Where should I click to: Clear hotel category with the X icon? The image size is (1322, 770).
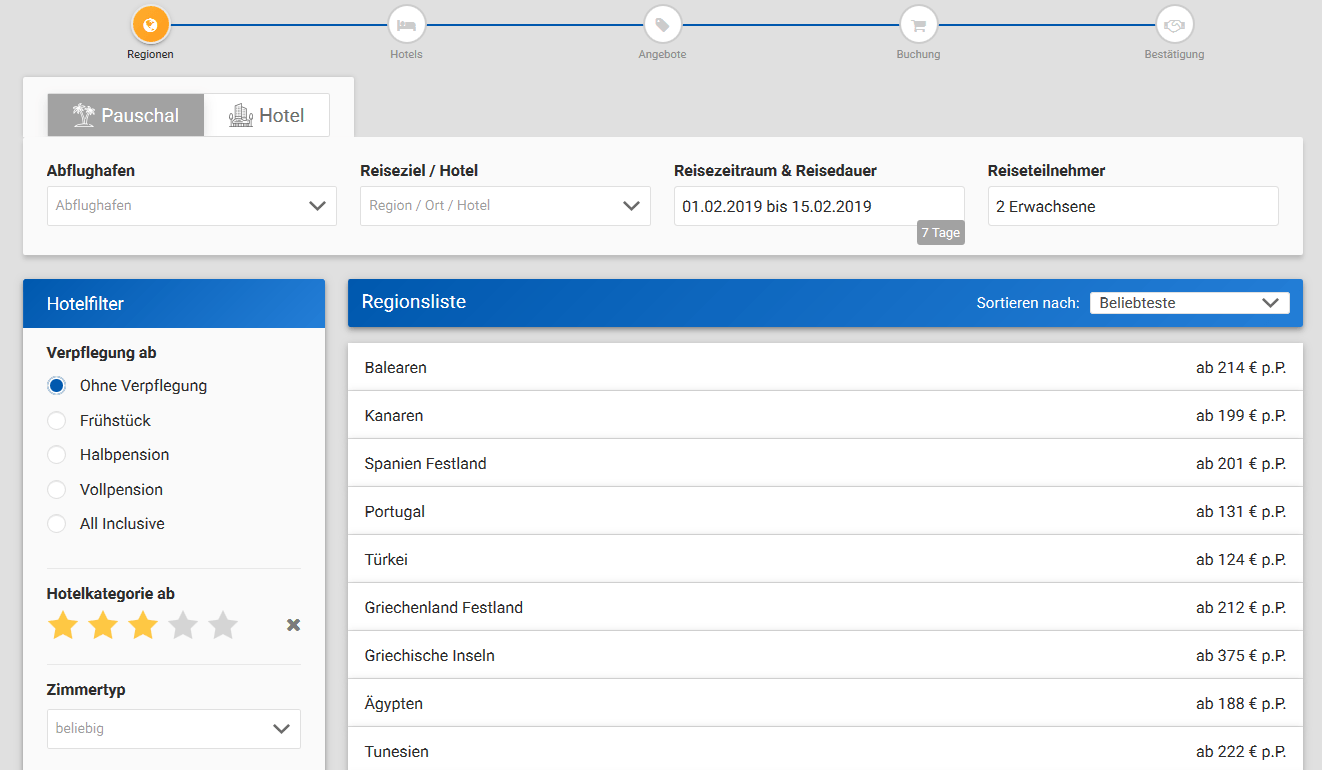pyautogui.click(x=293, y=626)
